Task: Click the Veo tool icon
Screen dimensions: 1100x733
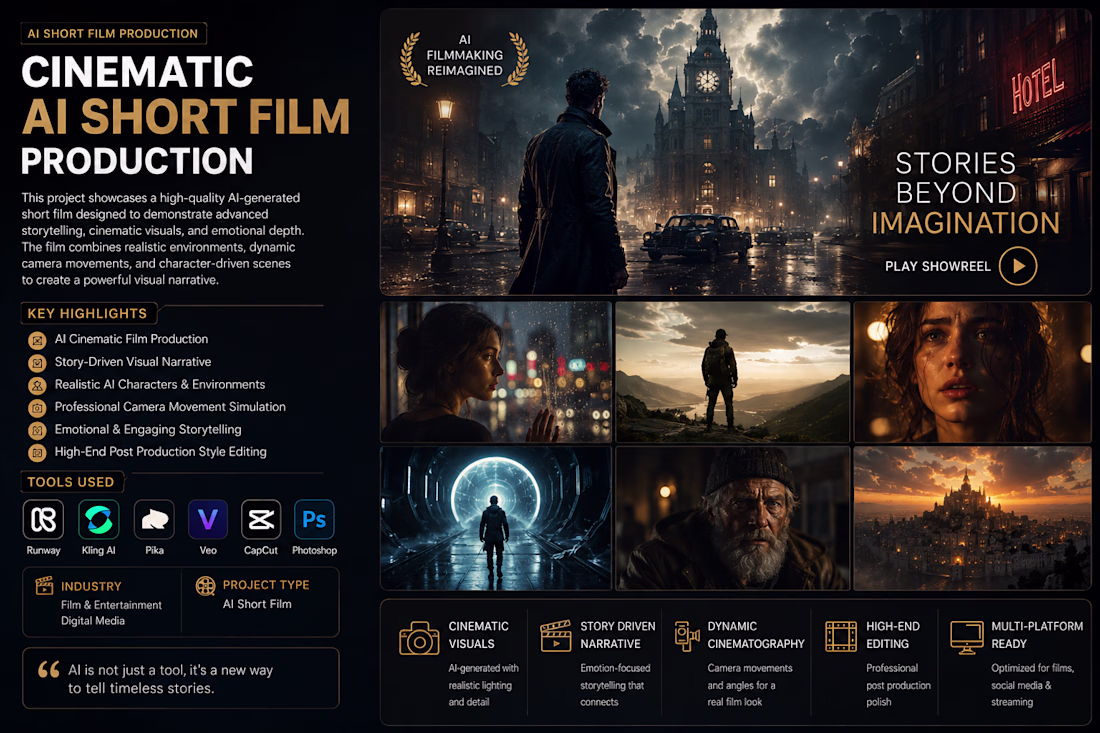Action: click(208, 520)
